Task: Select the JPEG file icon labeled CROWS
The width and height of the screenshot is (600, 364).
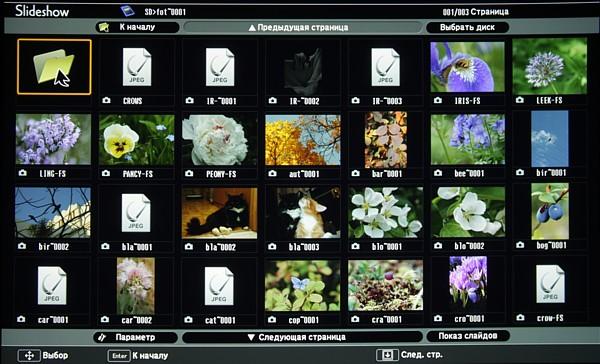Action: pyautogui.click(x=137, y=67)
